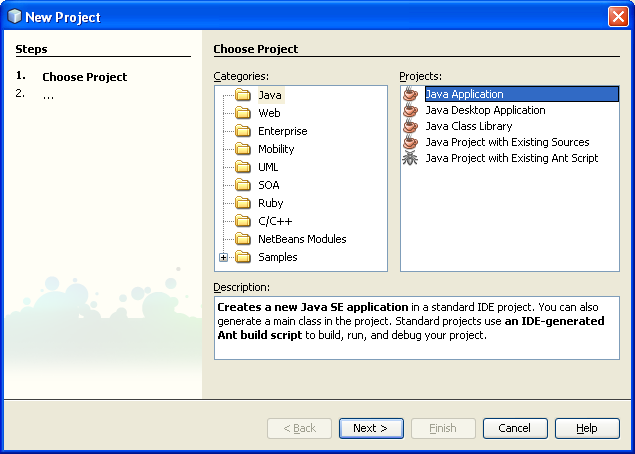Click the Java Class Library icon
This screenshot has height=454, width=635.
click(410, 126)
